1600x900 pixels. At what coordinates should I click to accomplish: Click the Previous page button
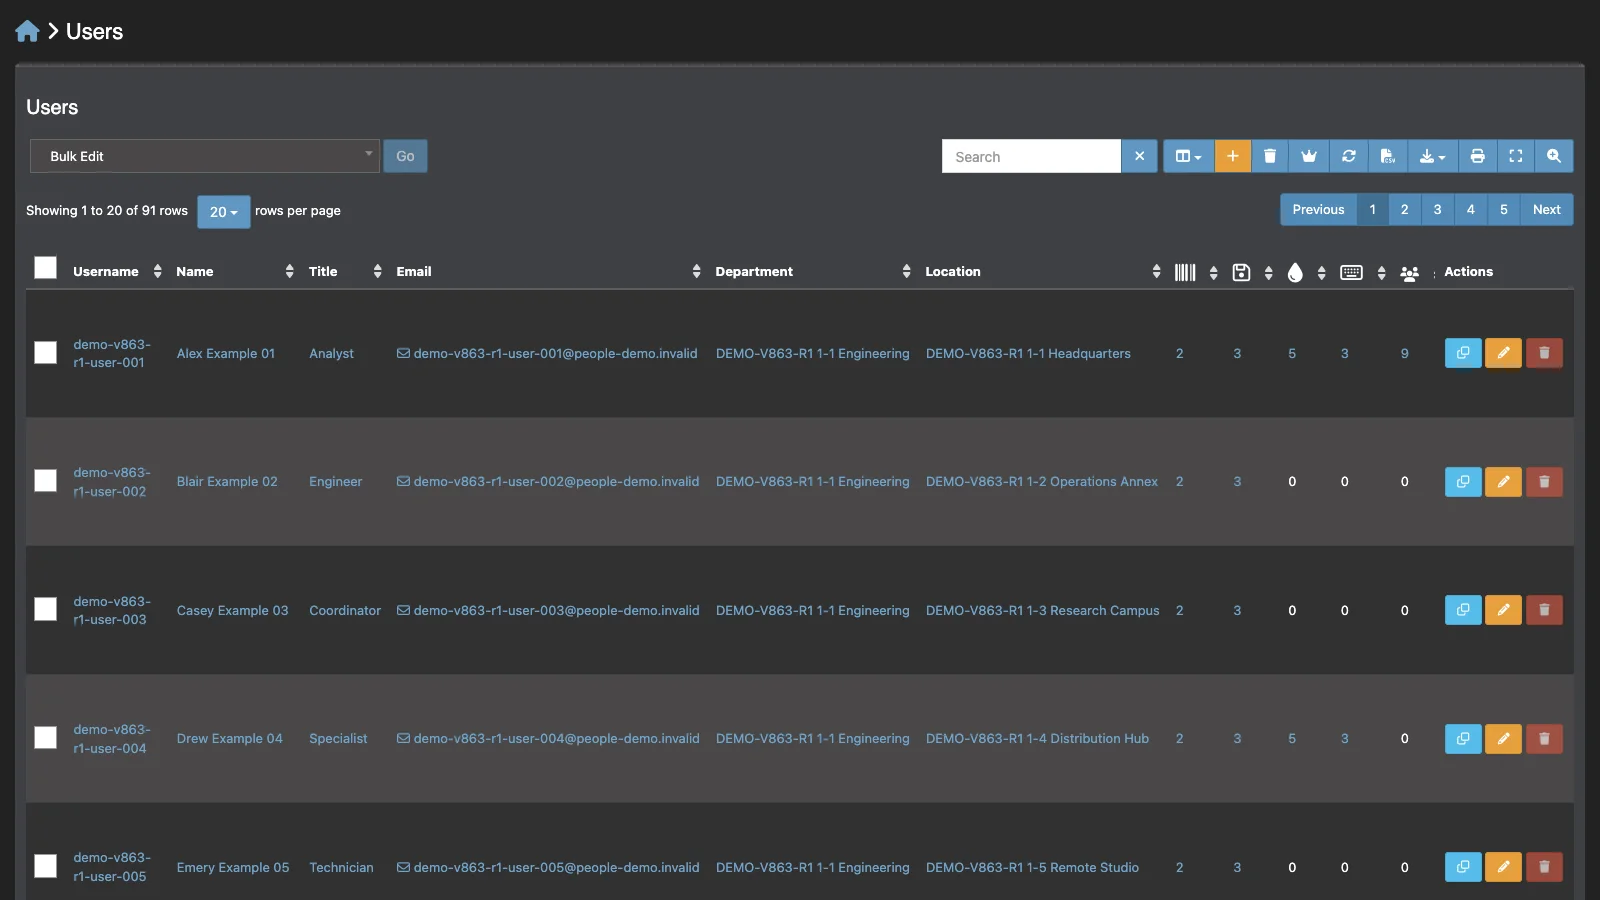(x=1318, y=210)
